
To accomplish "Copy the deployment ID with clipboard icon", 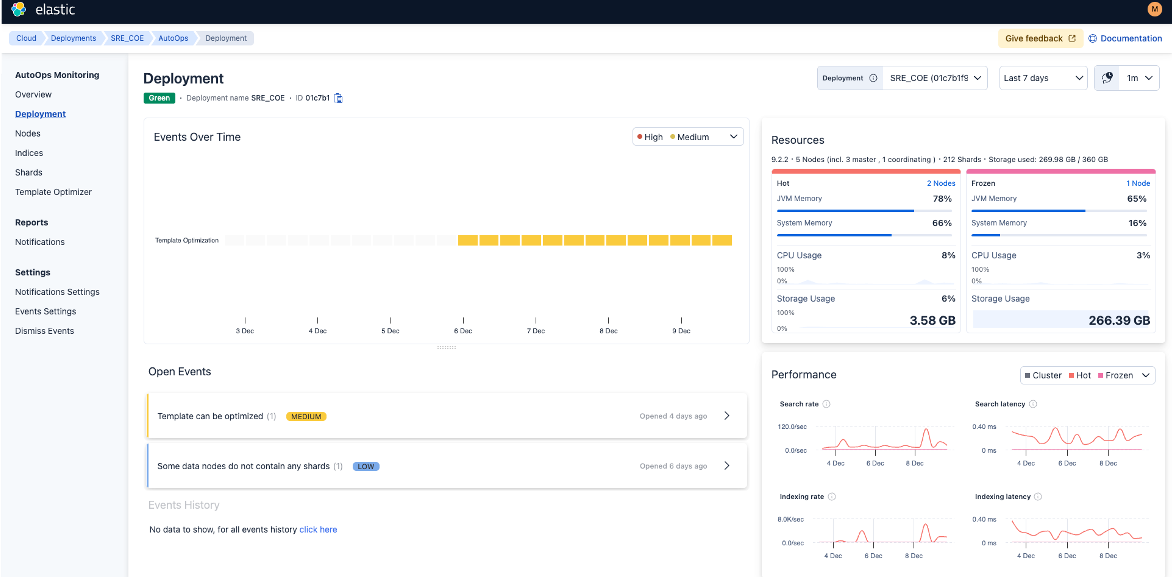I will [x=338, y=98].
